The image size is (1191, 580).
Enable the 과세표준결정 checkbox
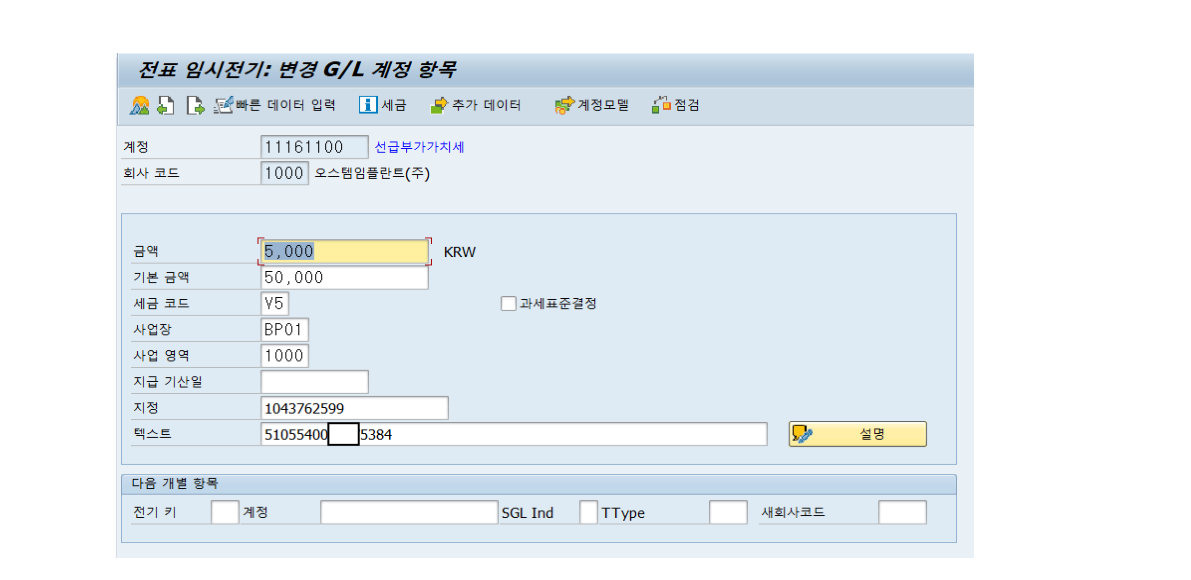pos(508,303)
